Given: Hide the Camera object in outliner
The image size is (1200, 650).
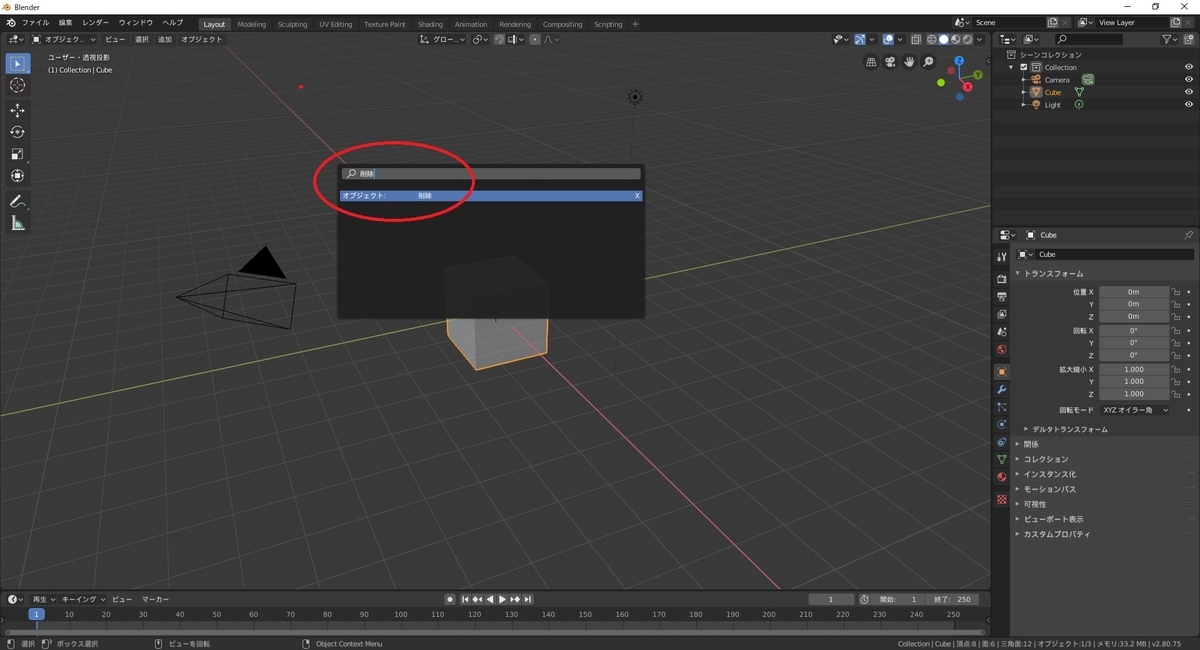Looking at the screenshot, I should click(1189, 80).
